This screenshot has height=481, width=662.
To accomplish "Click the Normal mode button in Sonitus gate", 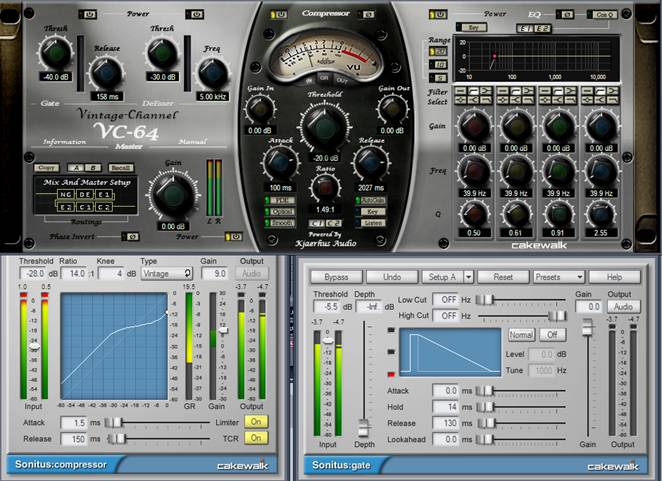I will (x=521, y=335).
